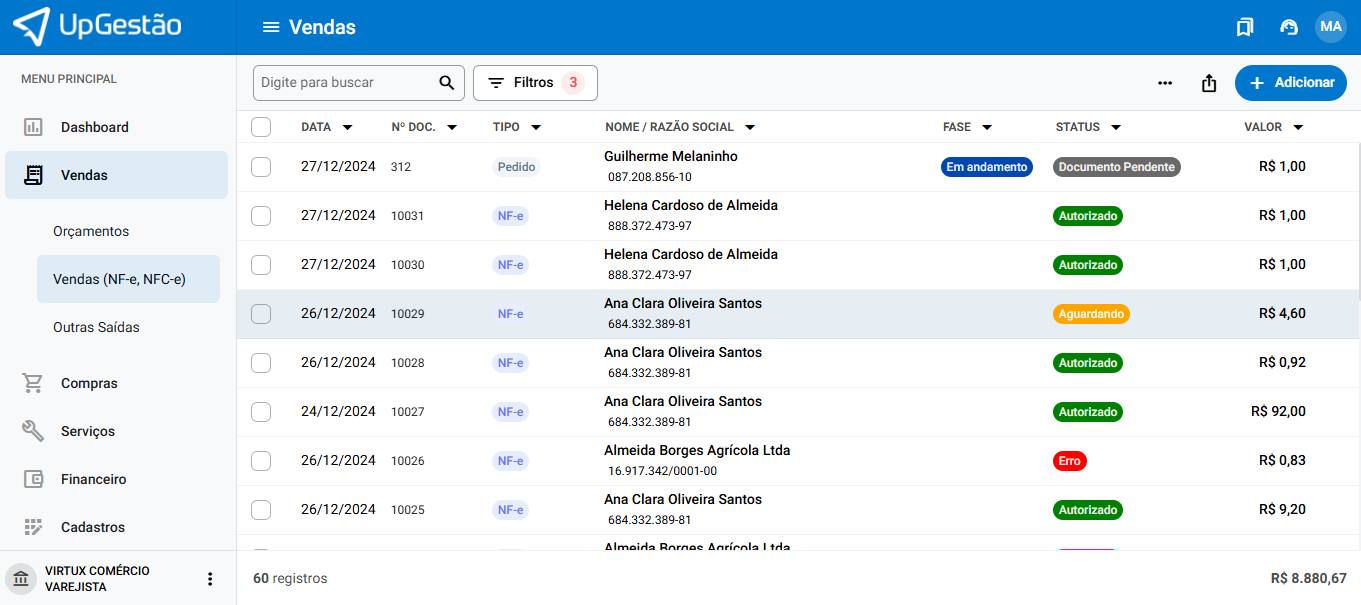Click the red Erro status badge

(1069, 461)
